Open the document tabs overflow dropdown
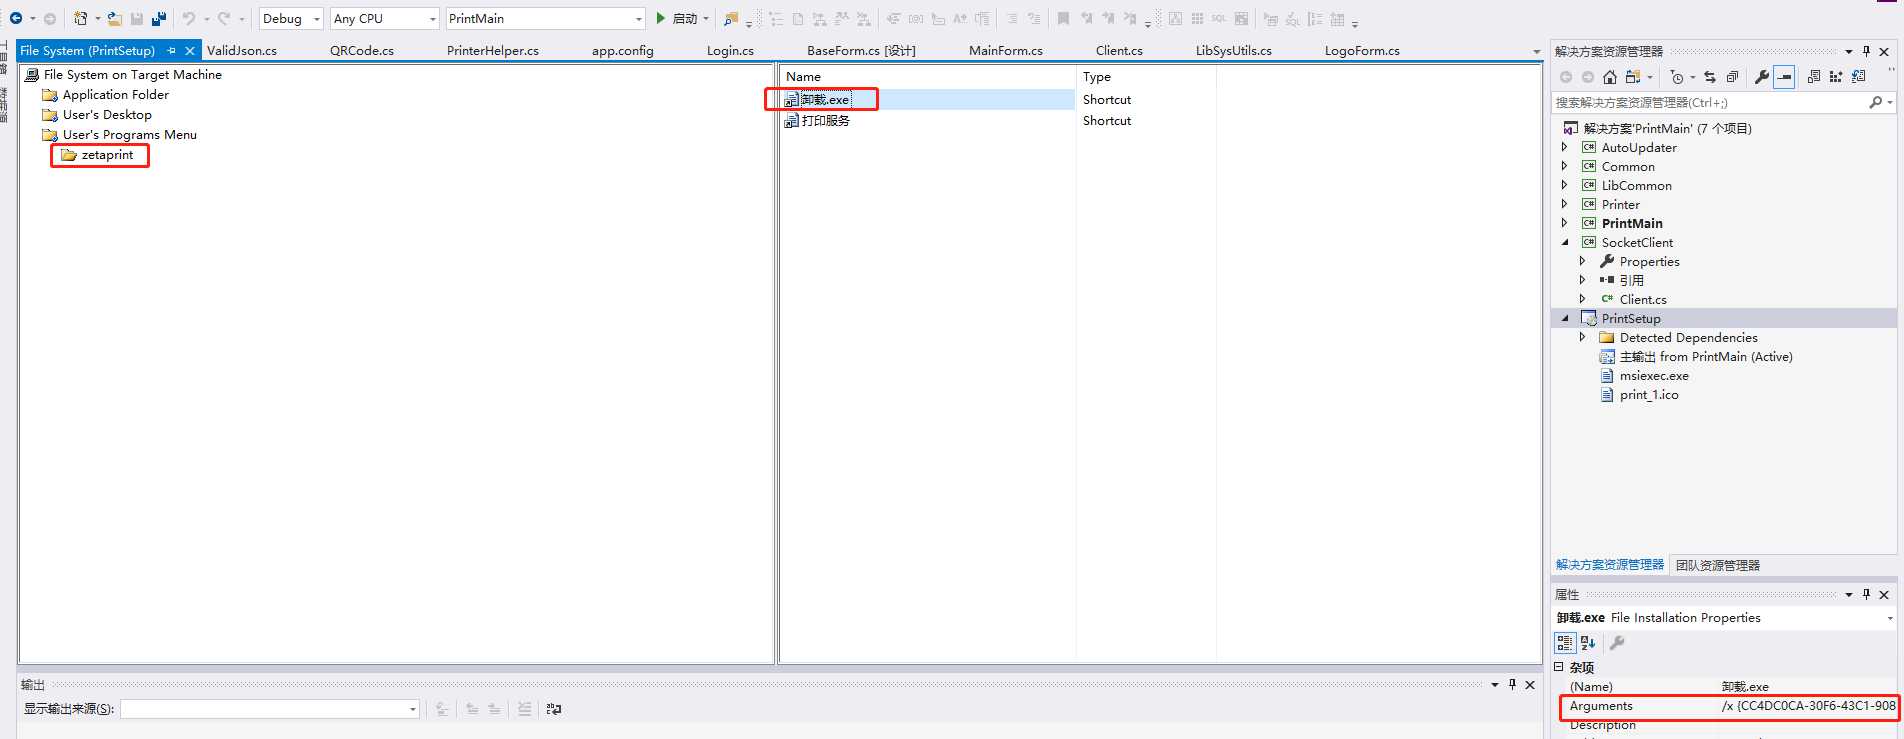 (x=1537, y=52)
